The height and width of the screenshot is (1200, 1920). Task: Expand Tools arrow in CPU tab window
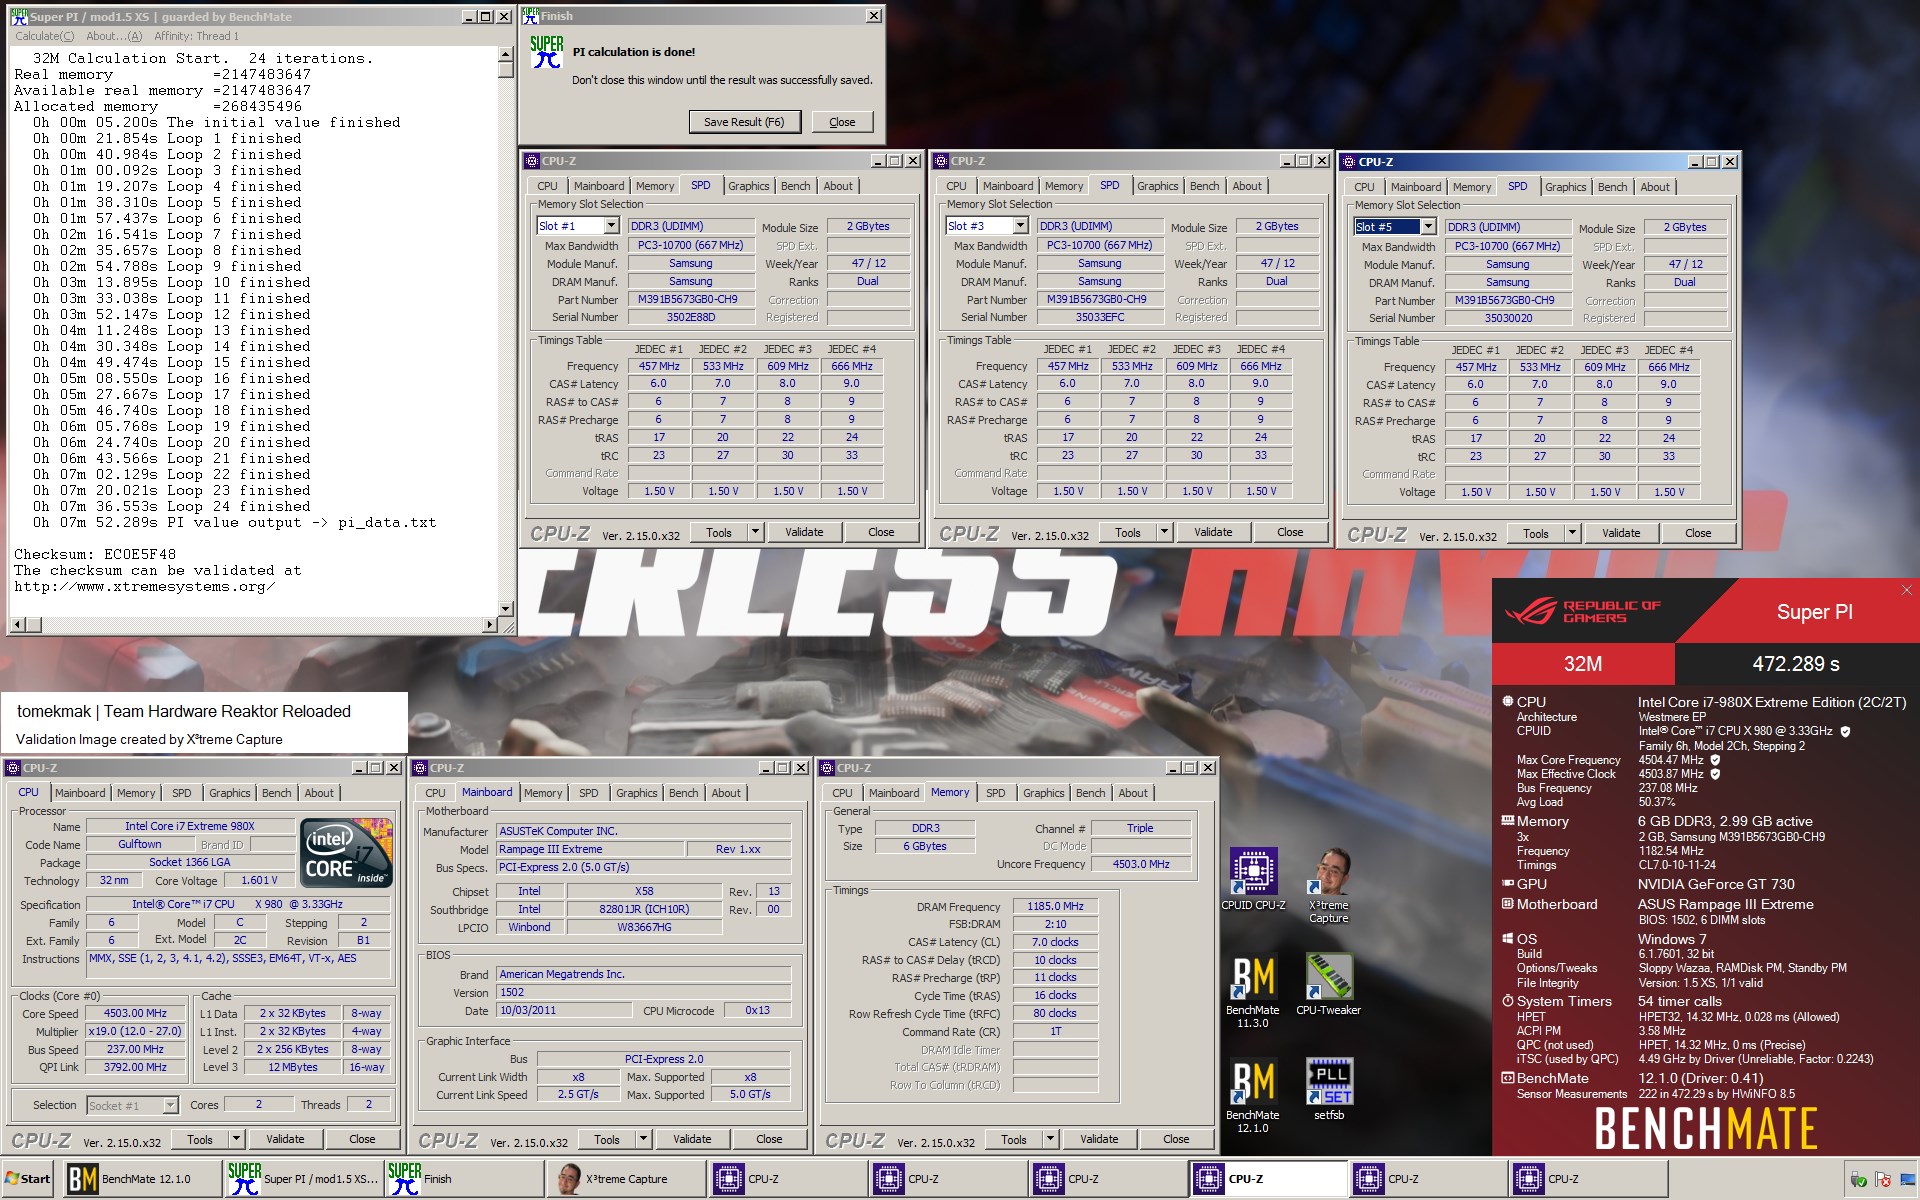tap(236, 1139)
